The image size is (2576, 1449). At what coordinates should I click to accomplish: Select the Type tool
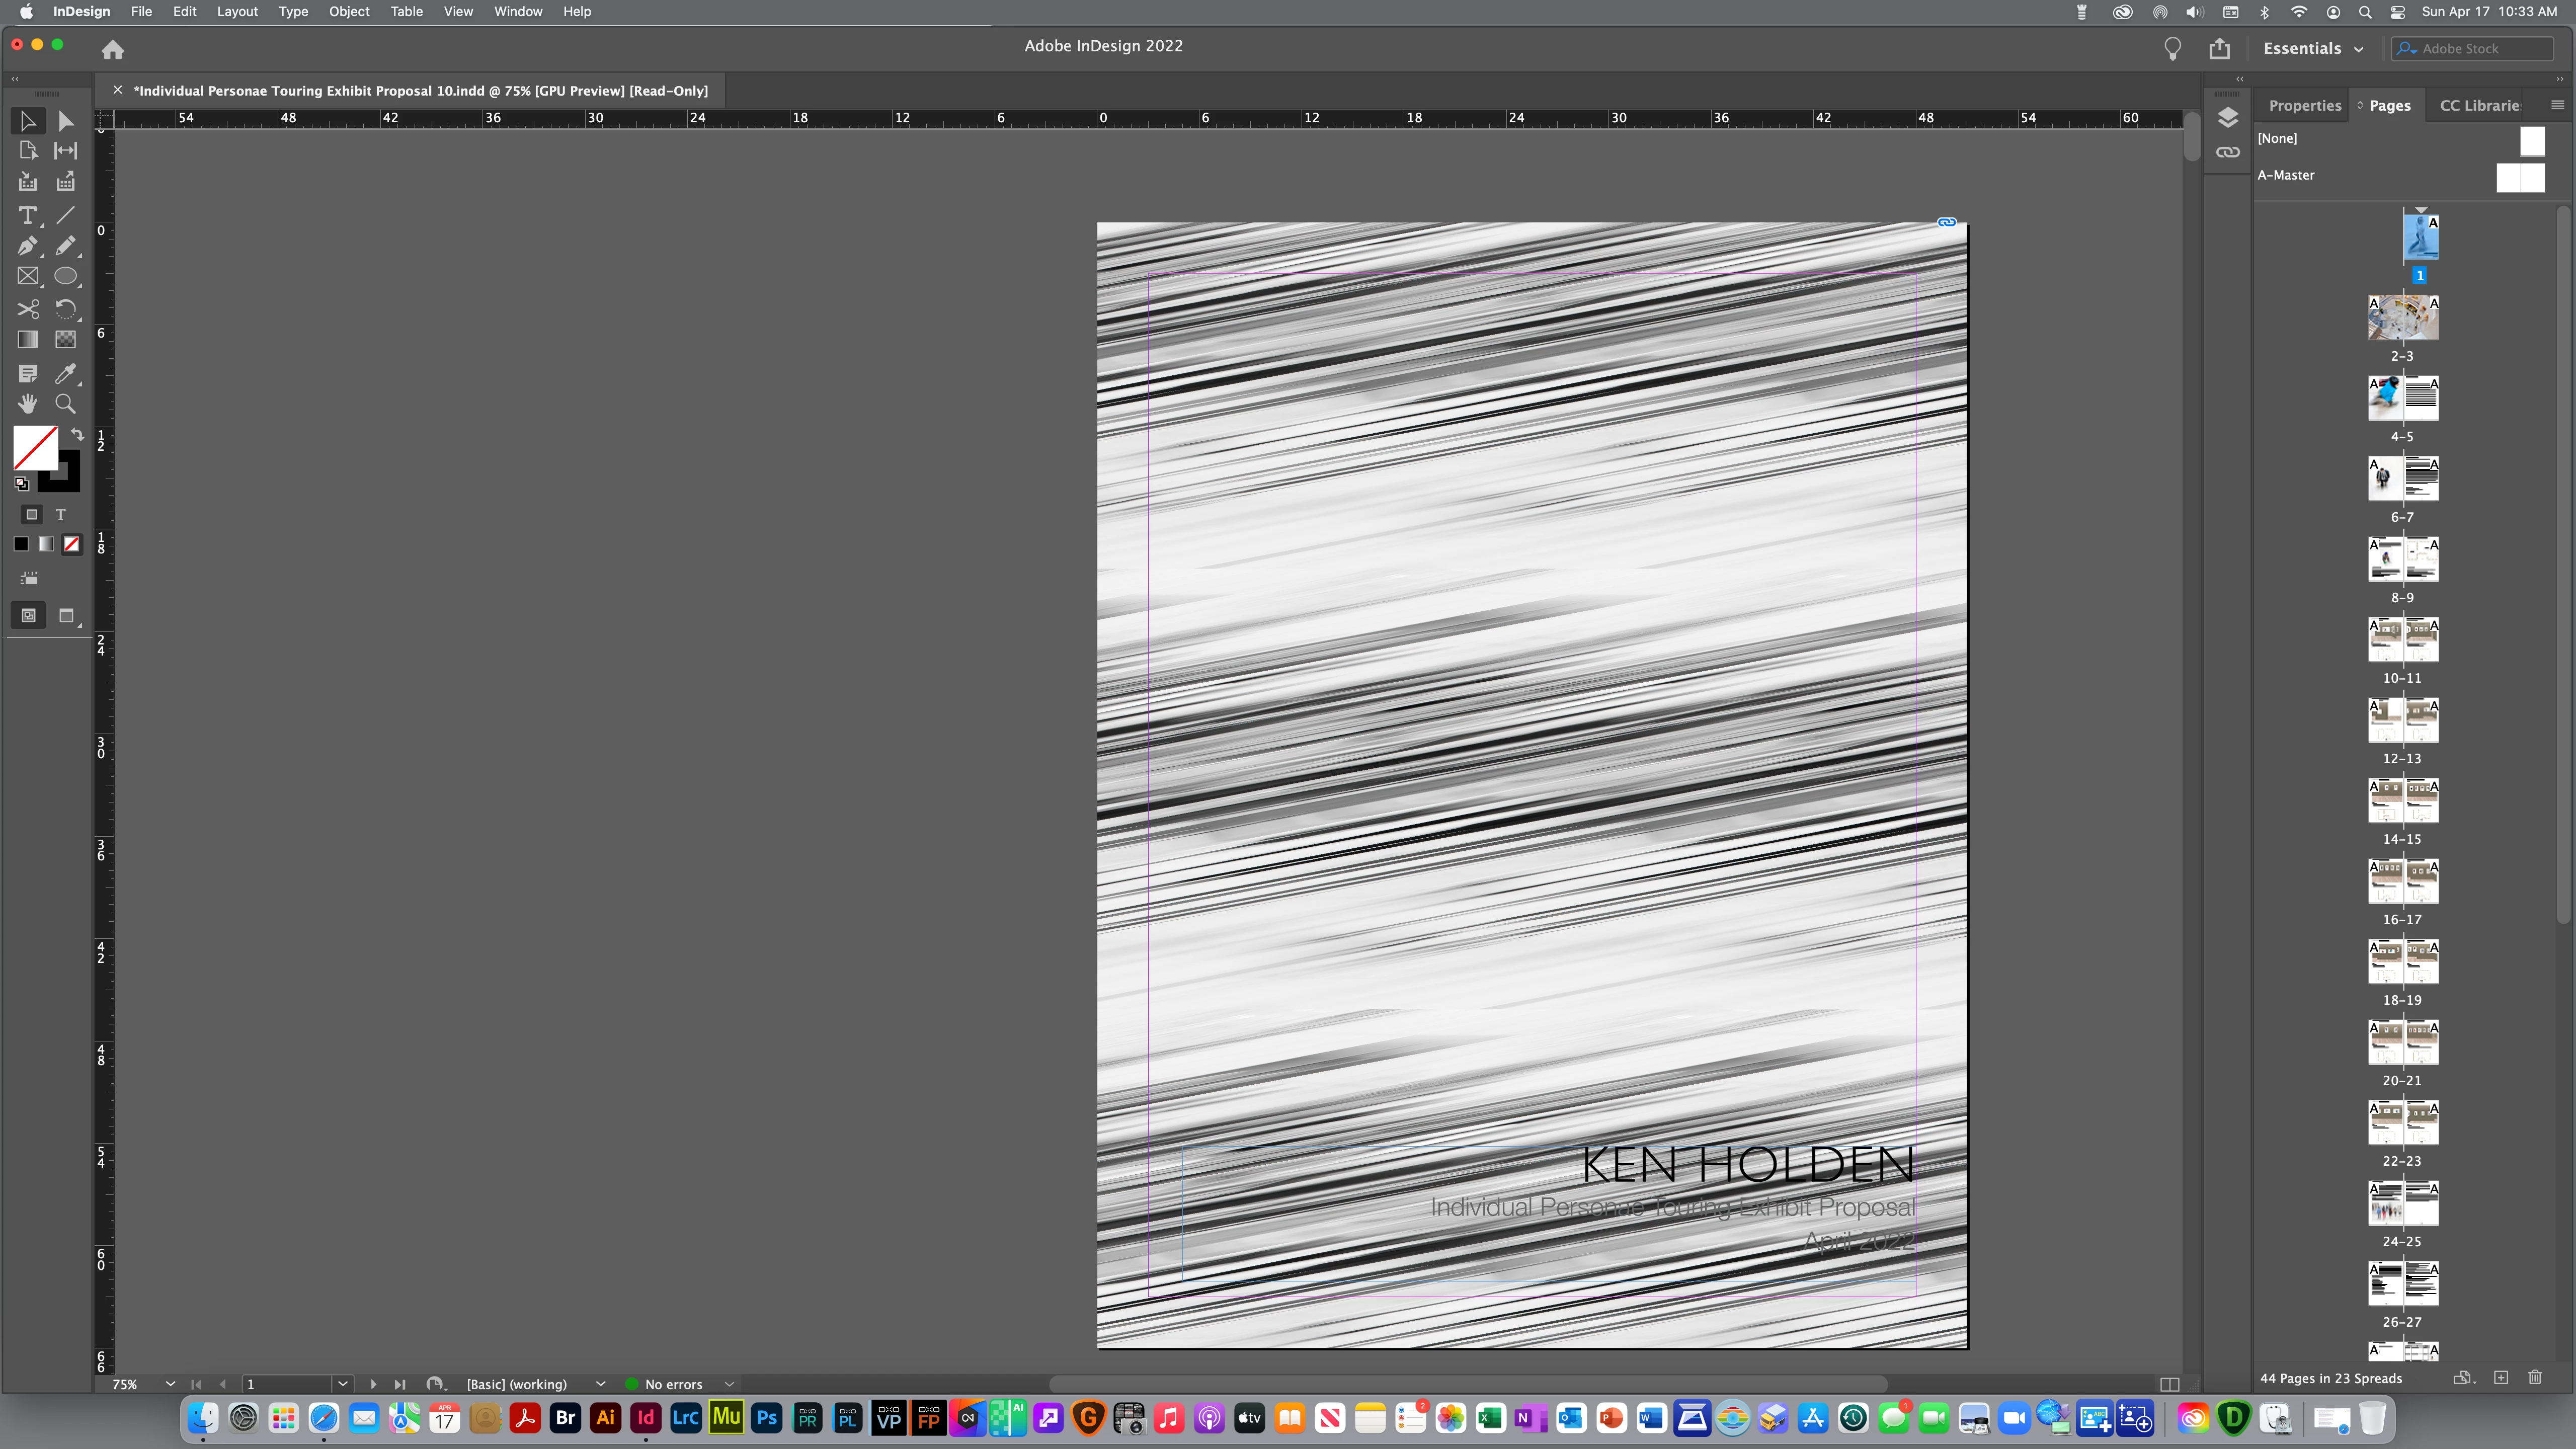[27, 215]
